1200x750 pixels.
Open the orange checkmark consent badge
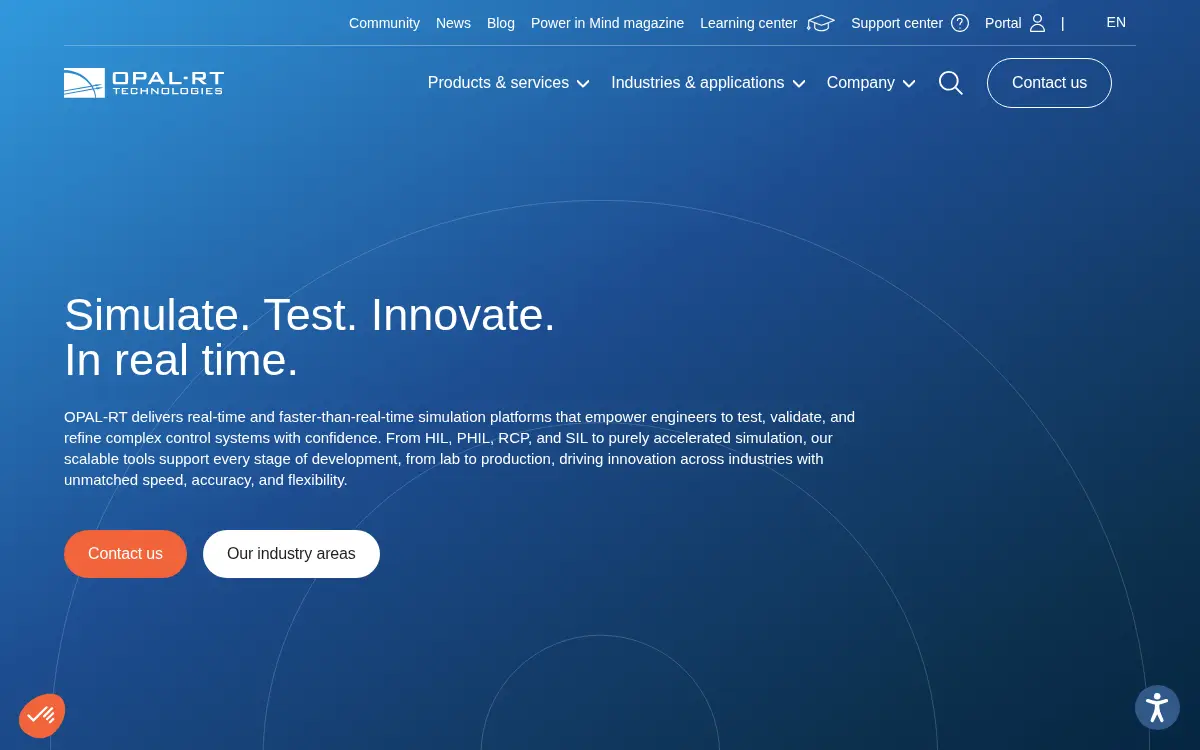pyautogui.click(x=42, y=716)
